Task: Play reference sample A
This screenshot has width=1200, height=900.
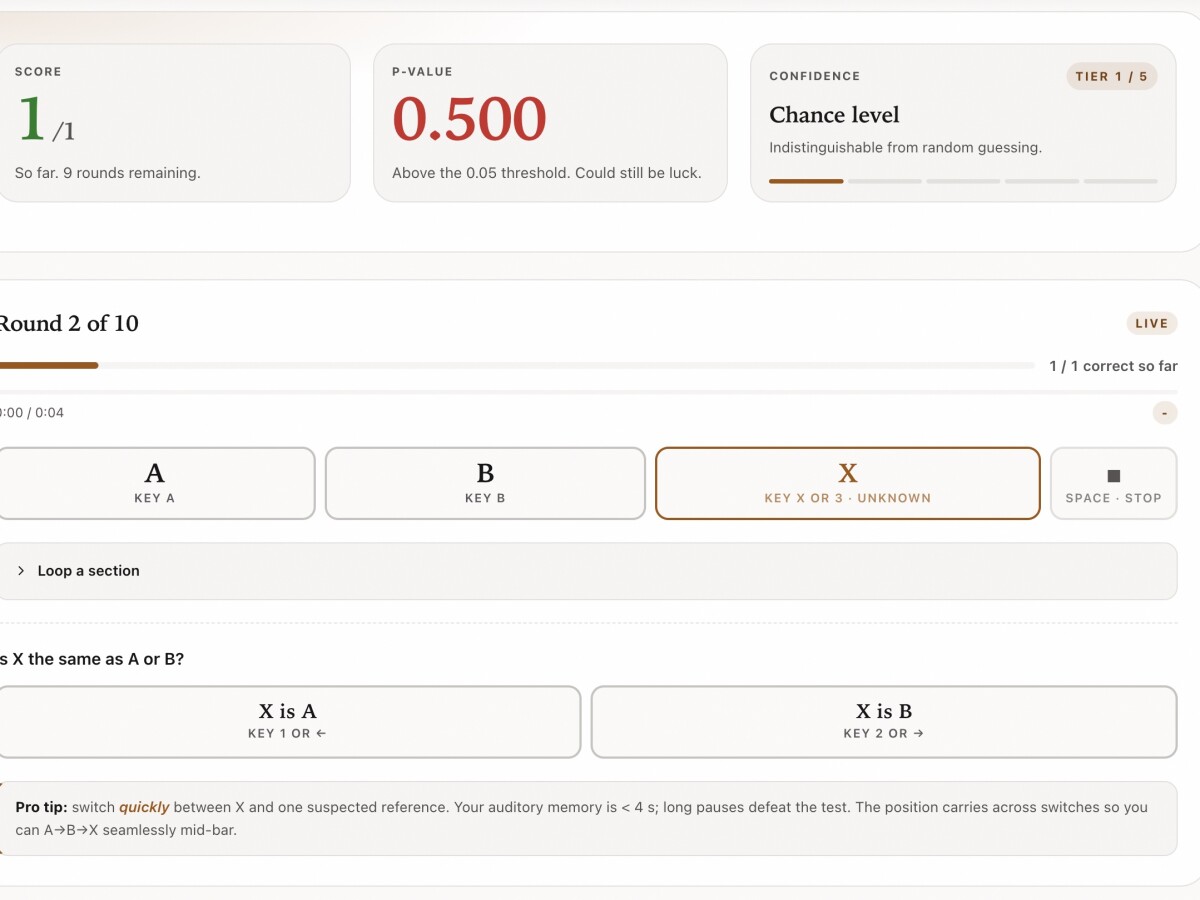Action: [x=155, y=483]
